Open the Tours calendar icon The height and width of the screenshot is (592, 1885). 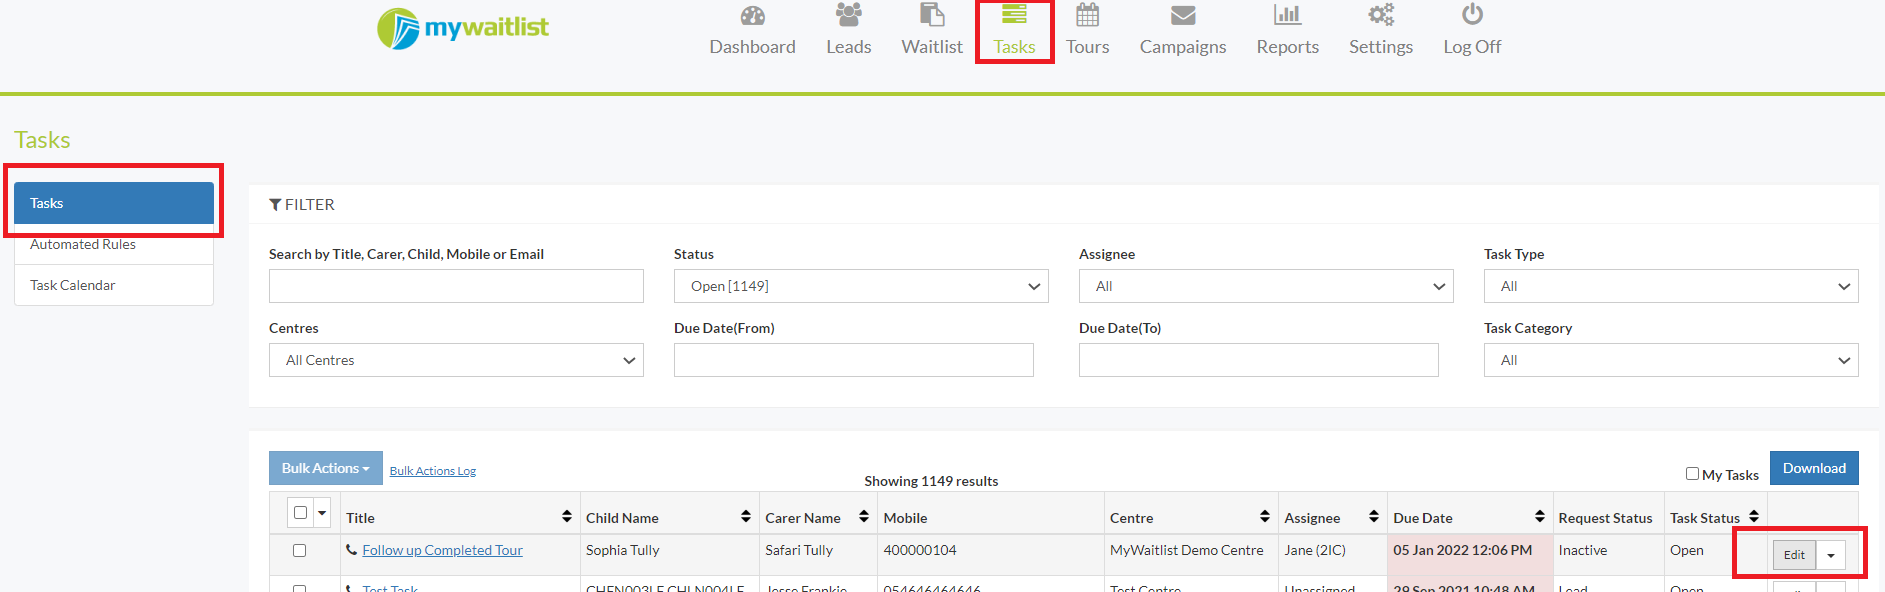pyautogui.click(x=1087, y=15)
